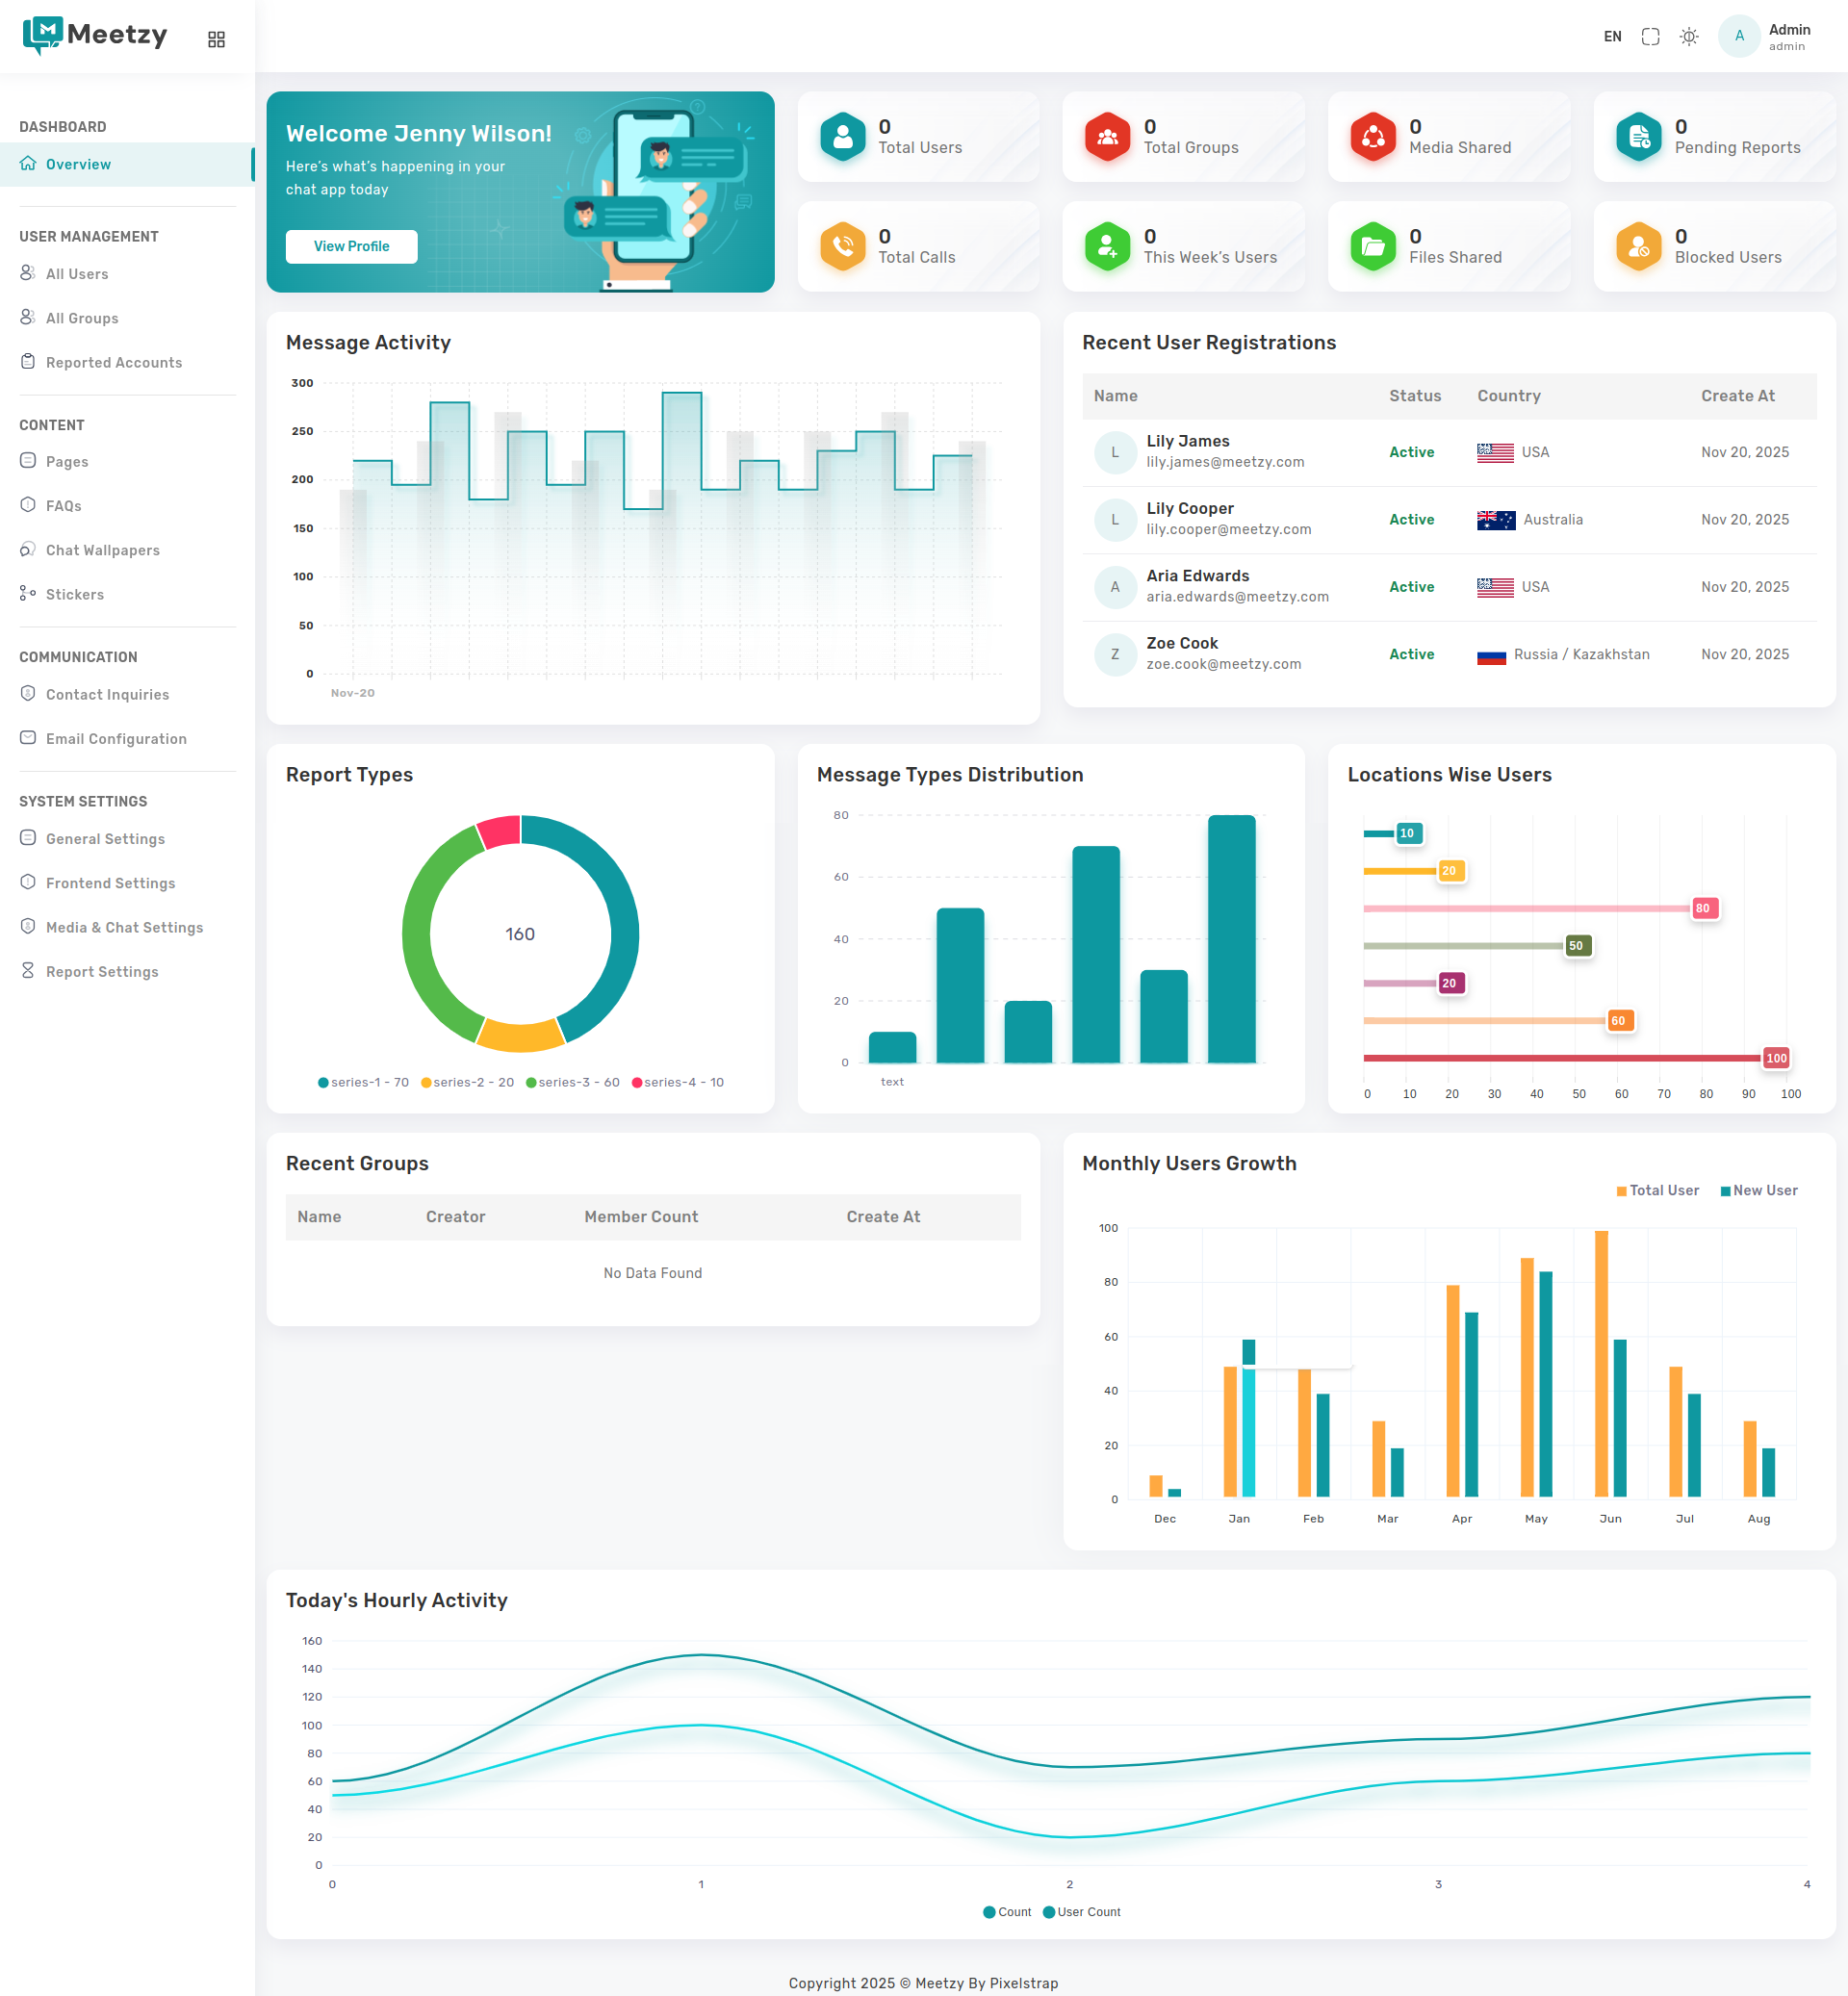Open All Users in sidebar
Viewport: 1848px width, 1996px height.
click(77, 274)
